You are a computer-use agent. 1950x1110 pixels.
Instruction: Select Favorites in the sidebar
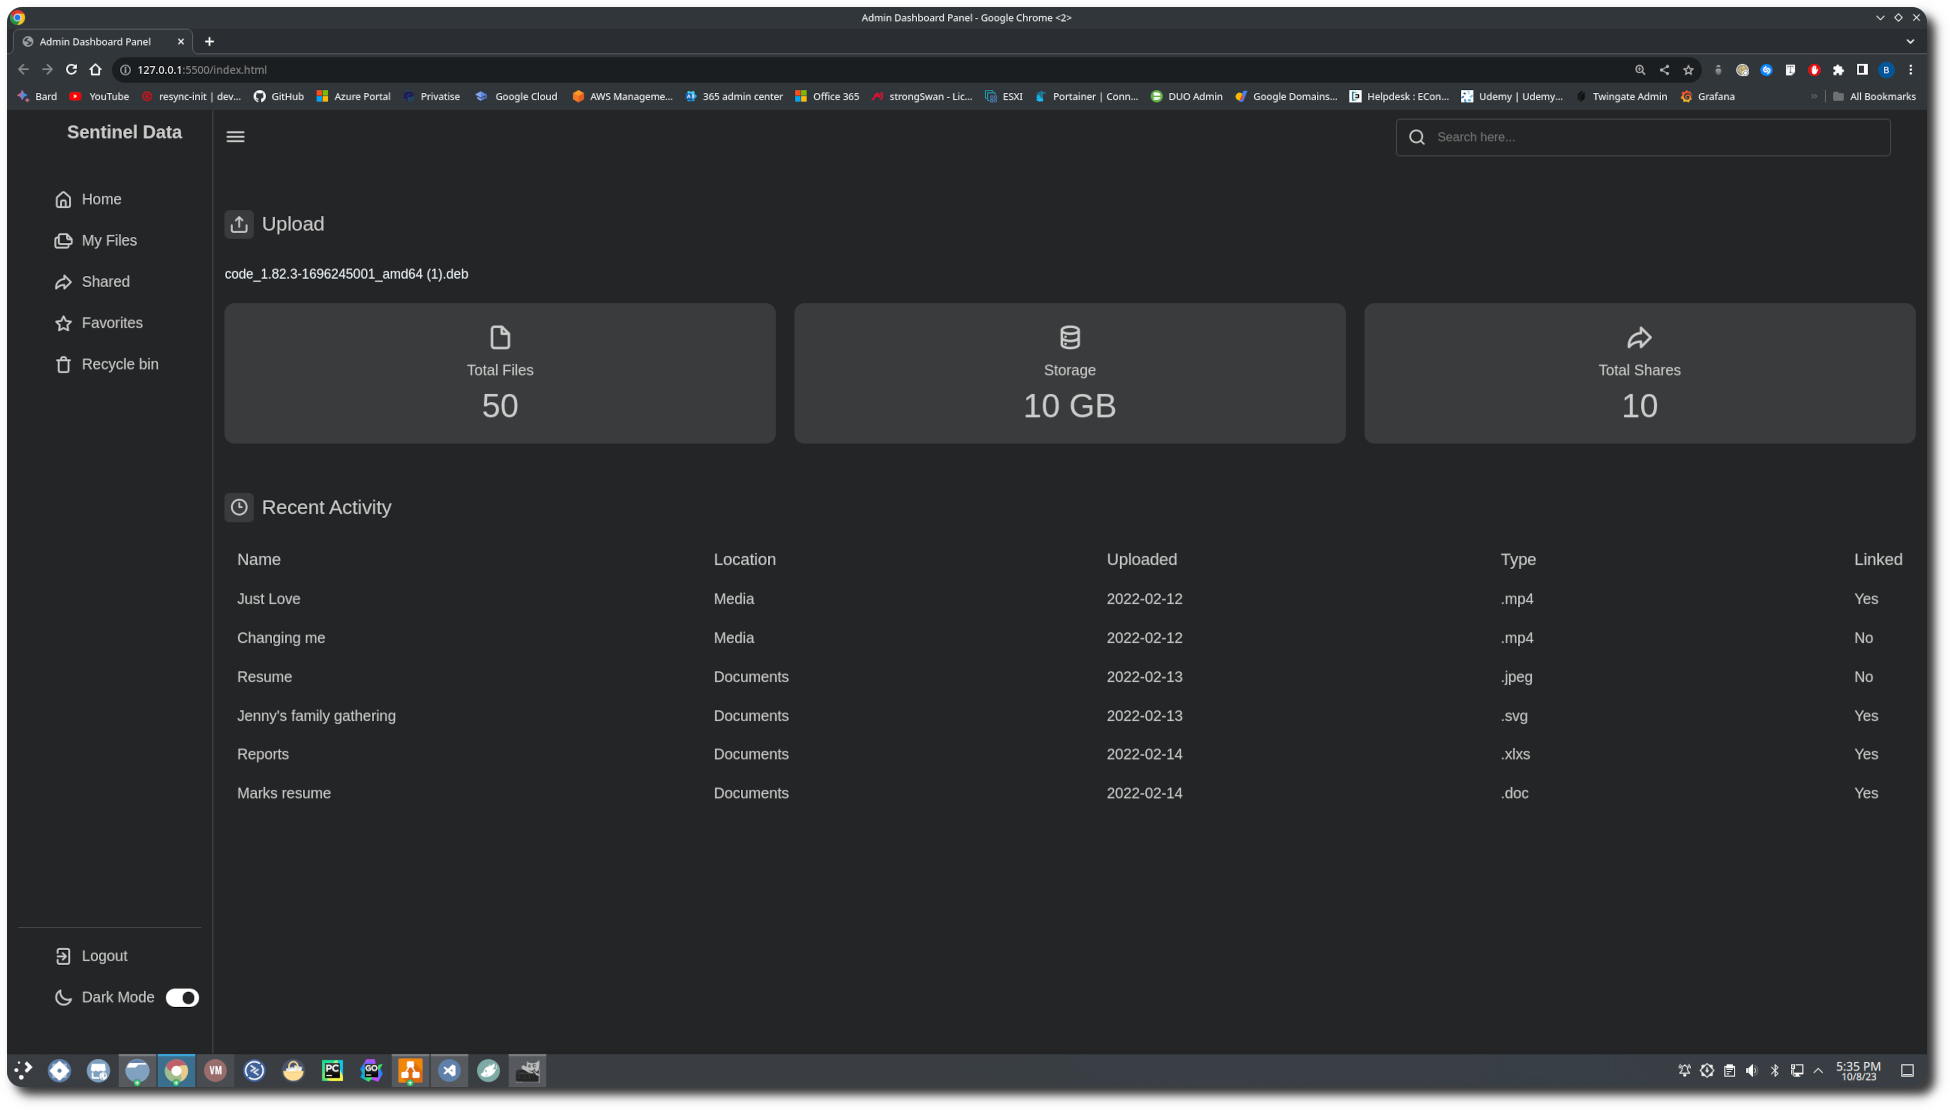click(111, 323)
